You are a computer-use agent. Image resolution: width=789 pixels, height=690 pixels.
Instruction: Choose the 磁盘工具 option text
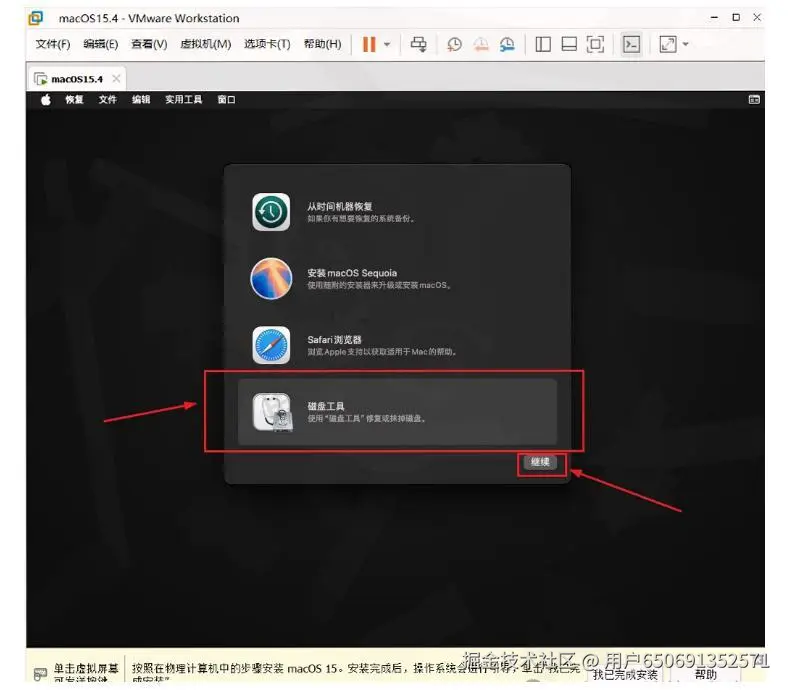click(326, 406)
